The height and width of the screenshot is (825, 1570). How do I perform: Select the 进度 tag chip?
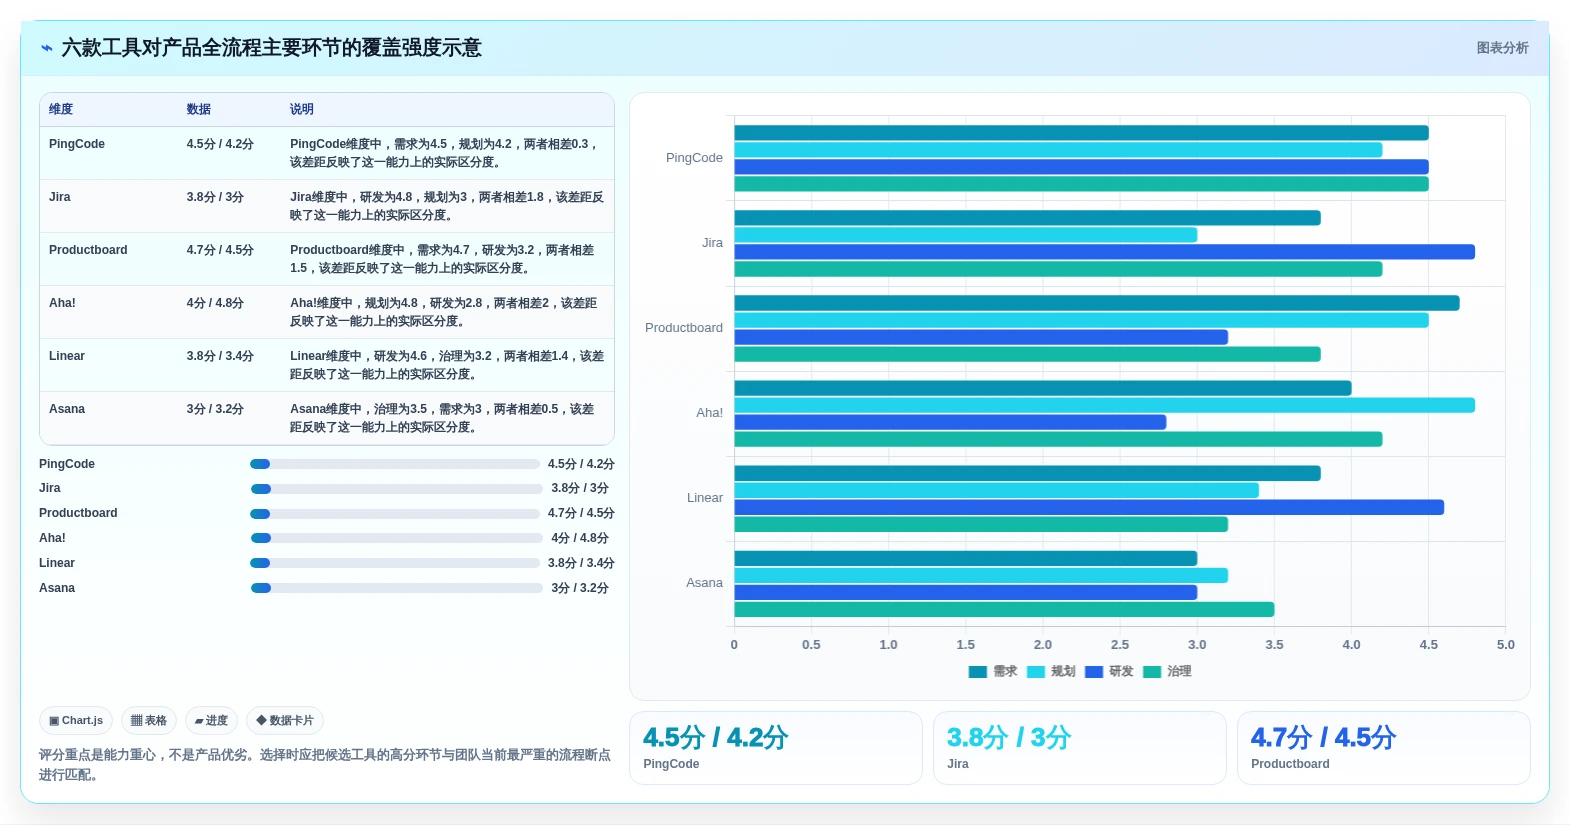[x=211, y=720]
